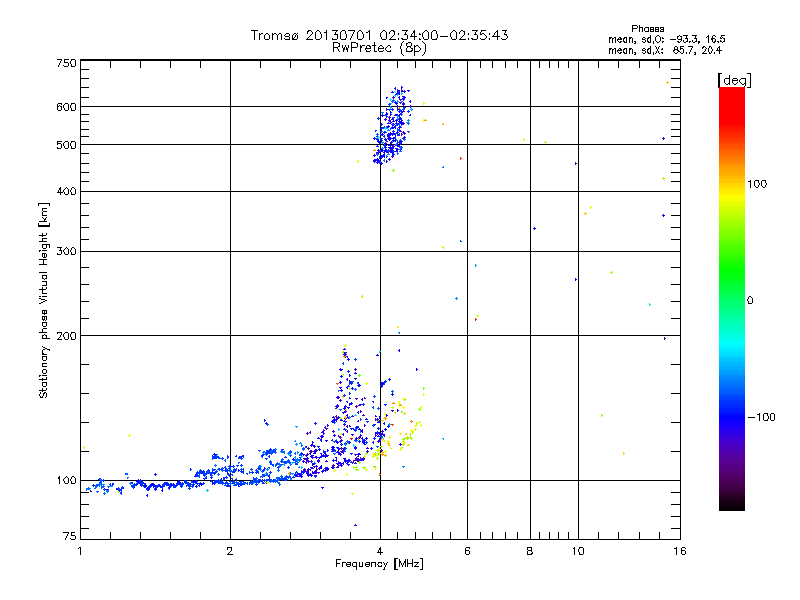Click the y-axis '600' tick label
The image size is (800, 600).
66,107
